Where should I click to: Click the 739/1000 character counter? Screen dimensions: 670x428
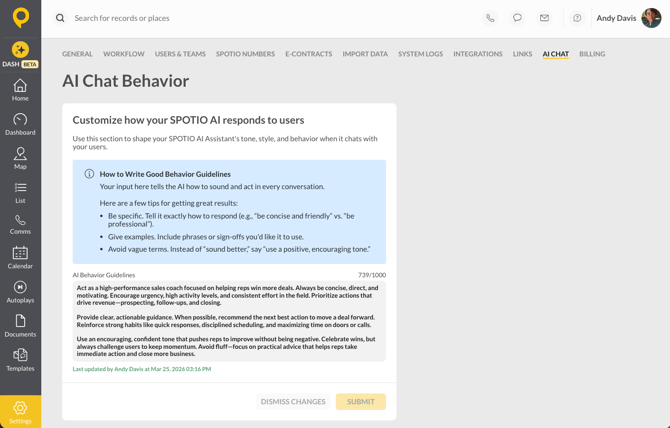372,275
